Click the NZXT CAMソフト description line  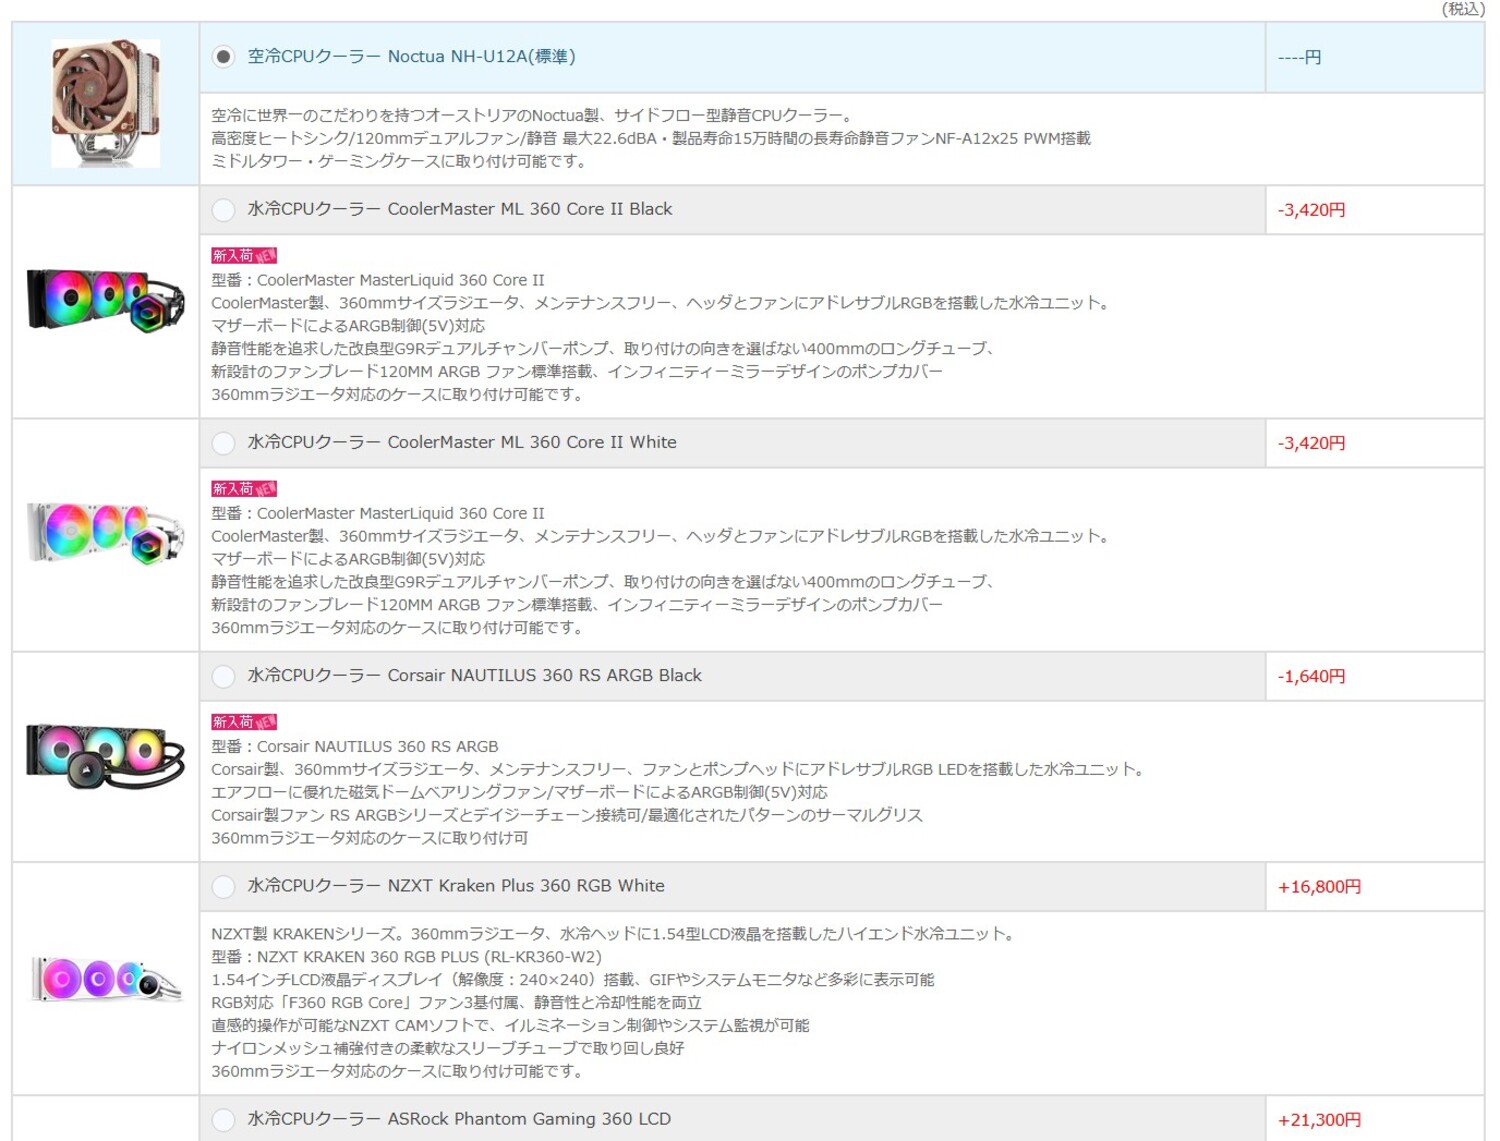(510, 1026)
